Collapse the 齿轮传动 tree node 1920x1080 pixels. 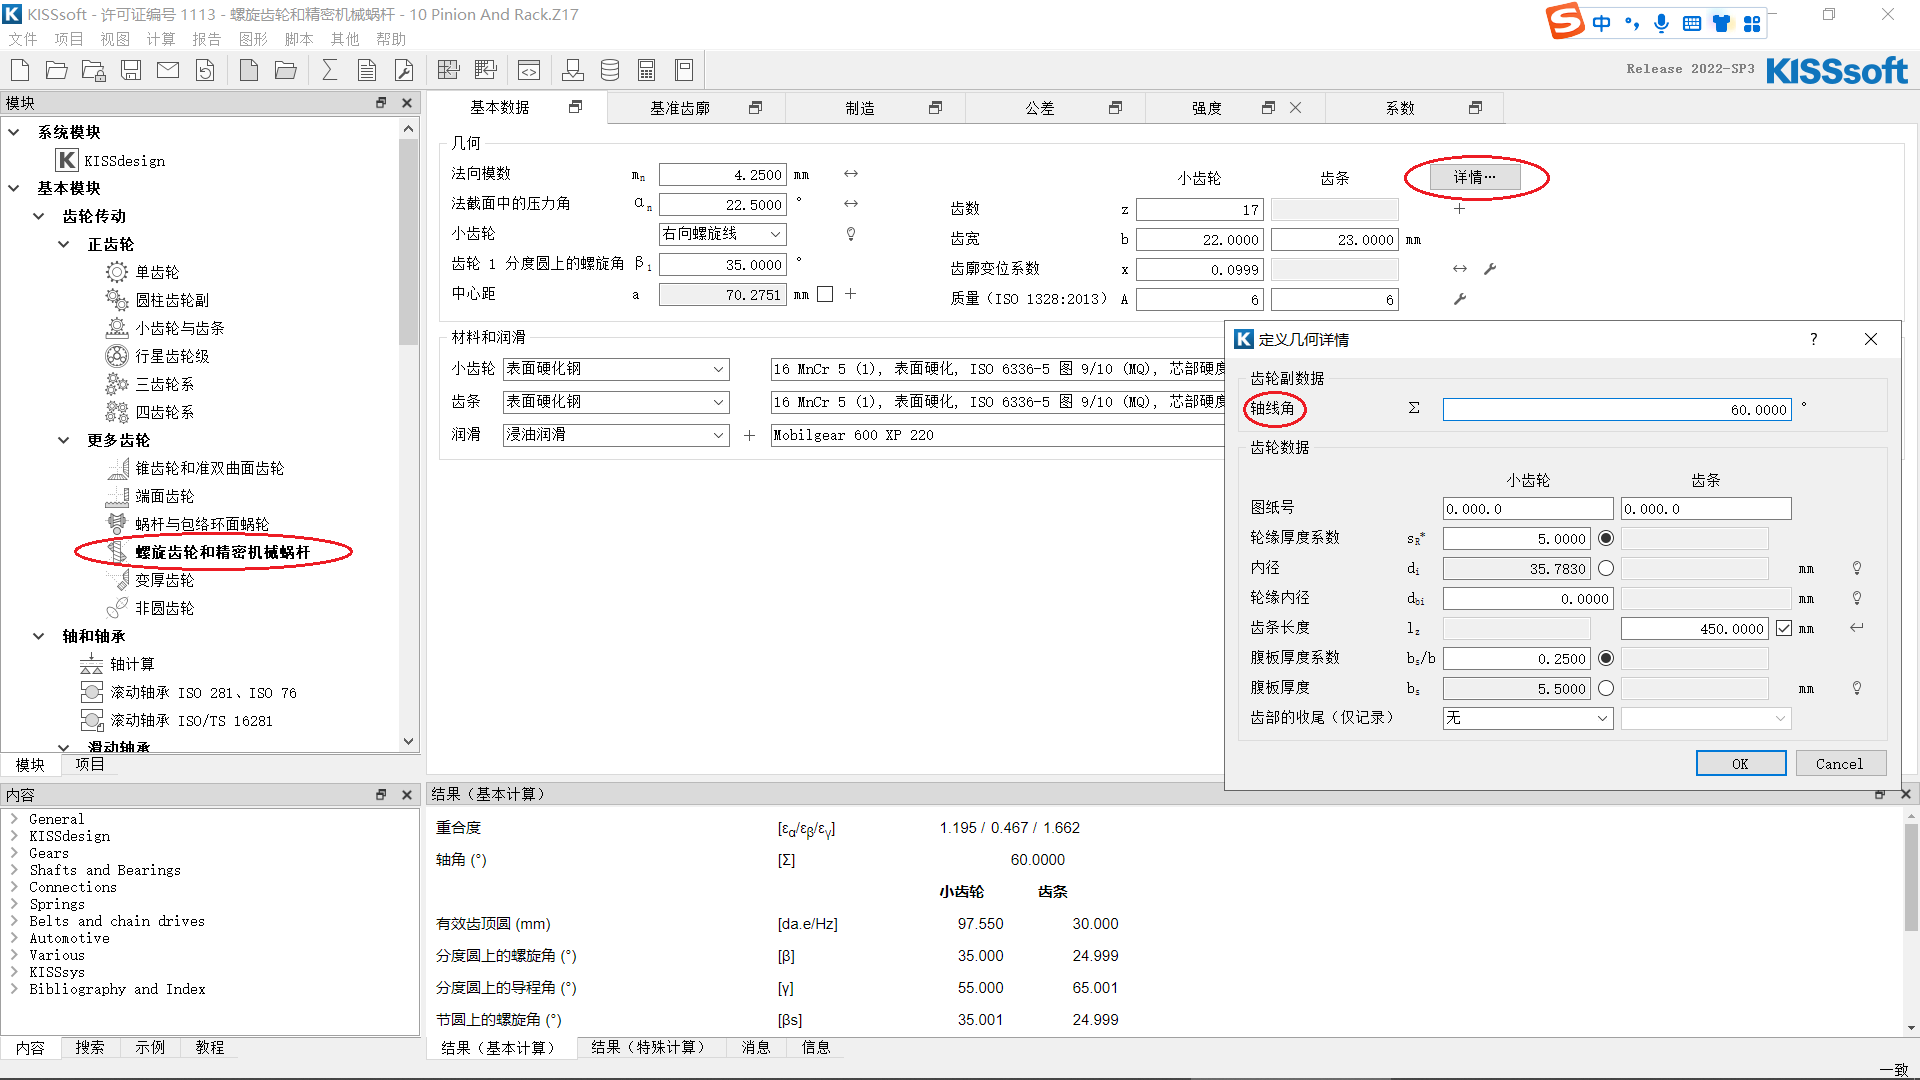(x=39, y=216)
